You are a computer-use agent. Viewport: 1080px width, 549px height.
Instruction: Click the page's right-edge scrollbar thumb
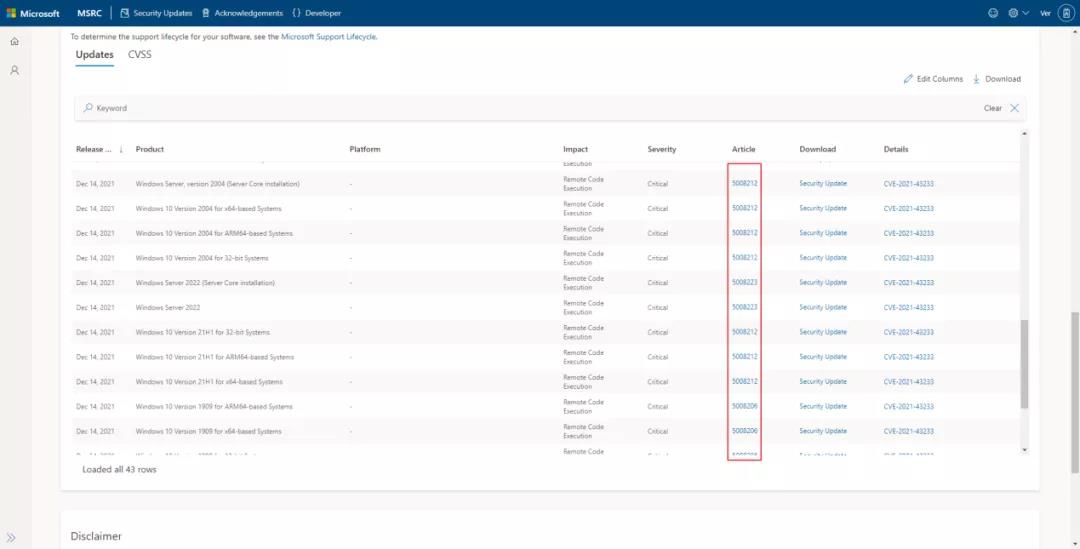pos(1076,393)
